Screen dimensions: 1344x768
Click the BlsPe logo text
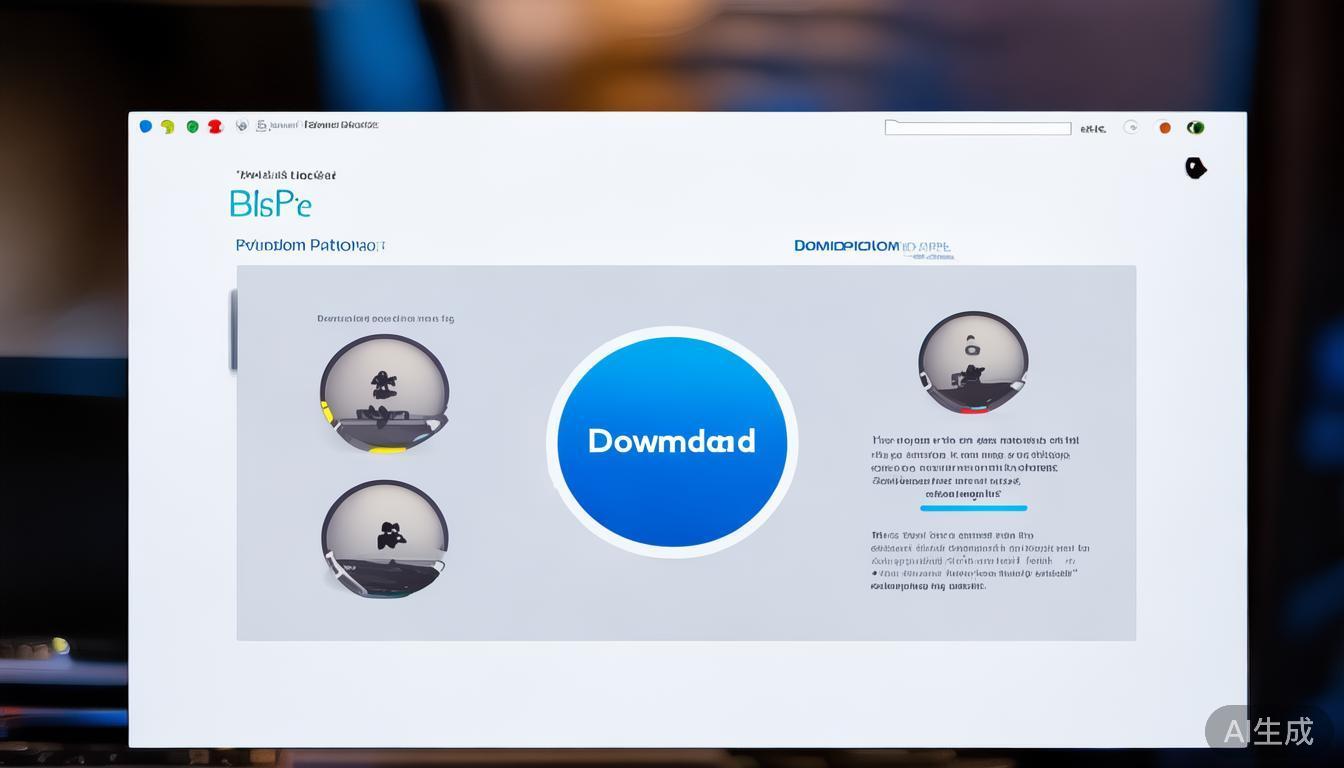pyautogui.click(x=270, y=204)
